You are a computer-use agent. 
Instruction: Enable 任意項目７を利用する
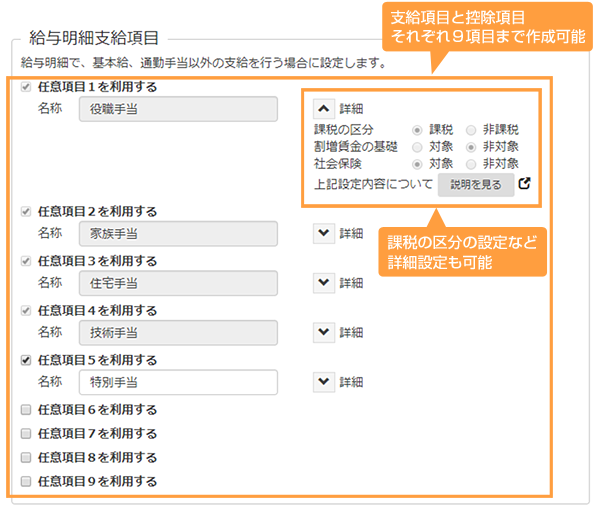(x=26, y=434)
